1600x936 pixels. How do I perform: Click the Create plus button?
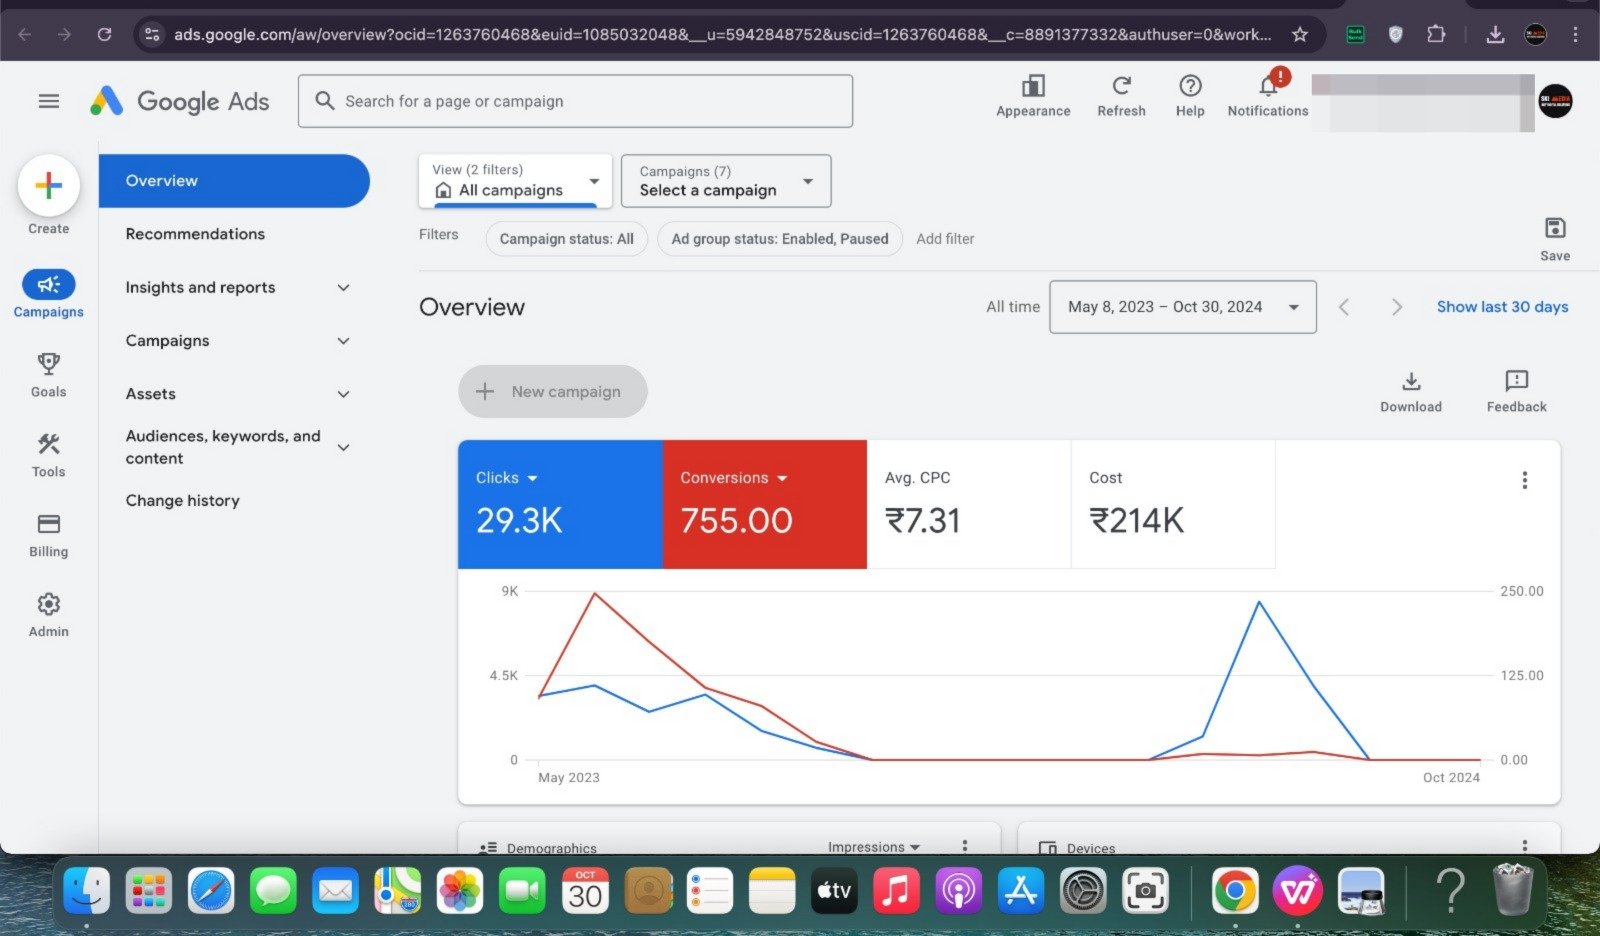(x=48, y=186)
